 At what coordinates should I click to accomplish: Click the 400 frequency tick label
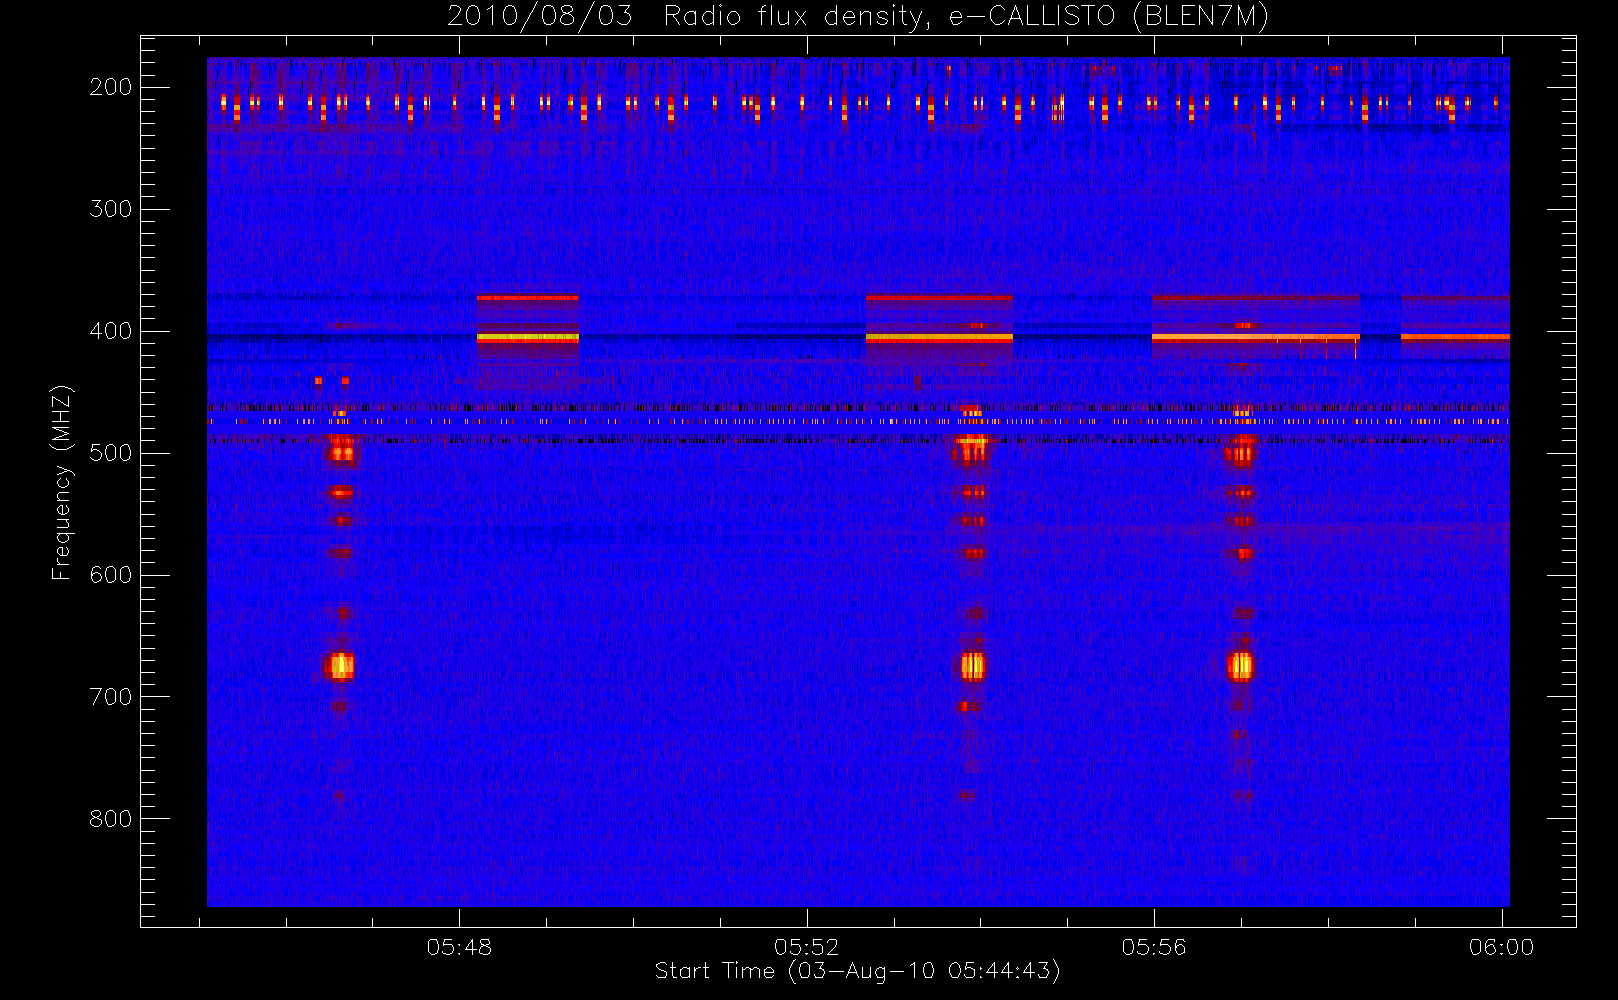[x=110, y=331]
